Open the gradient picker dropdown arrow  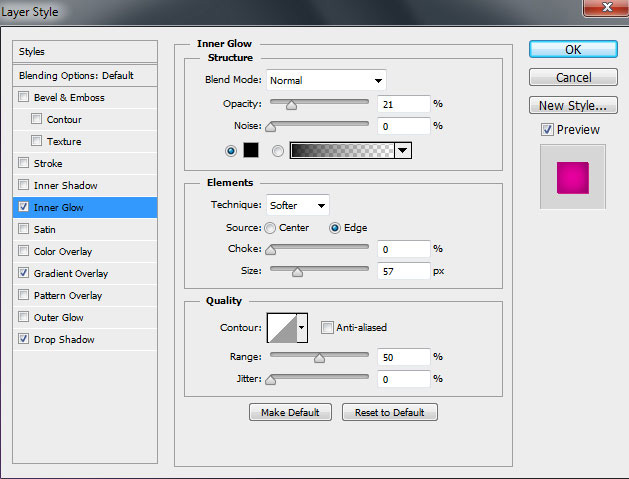click(403, 151)
